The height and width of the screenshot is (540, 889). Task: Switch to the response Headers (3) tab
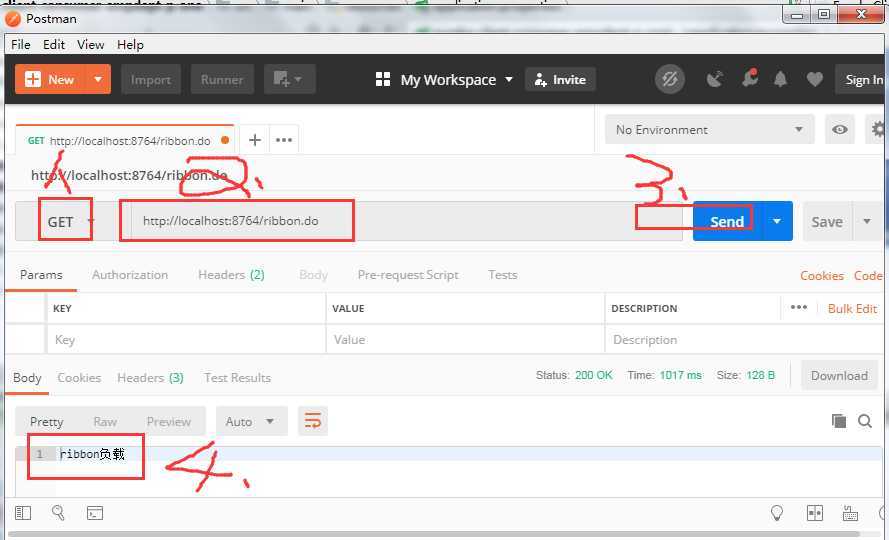point(150,378)
